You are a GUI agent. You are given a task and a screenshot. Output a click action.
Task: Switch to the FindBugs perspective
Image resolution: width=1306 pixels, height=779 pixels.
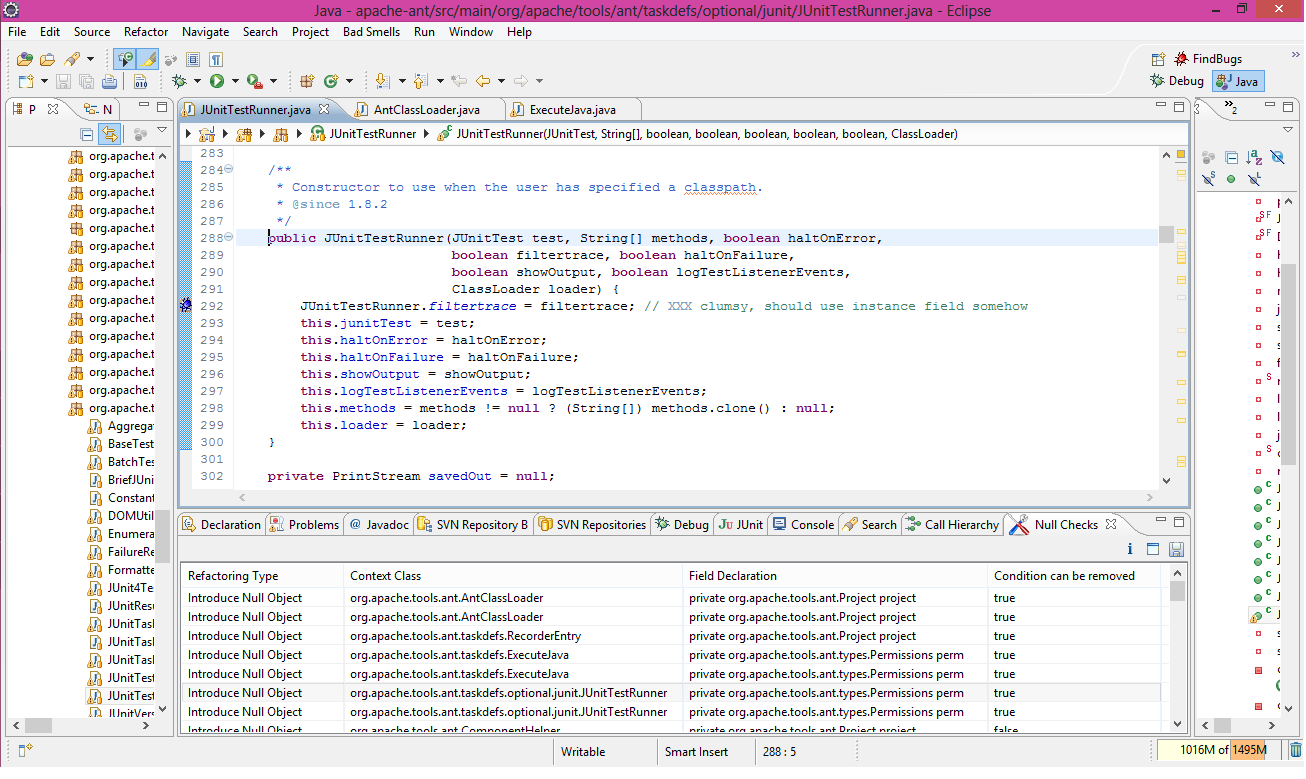1208,59
